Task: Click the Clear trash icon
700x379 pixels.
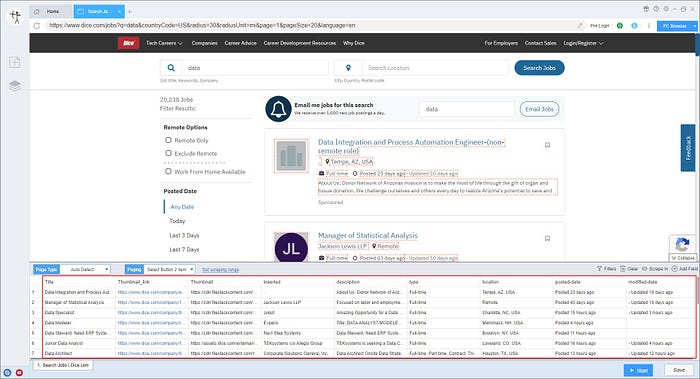Action: pos(623,269)
